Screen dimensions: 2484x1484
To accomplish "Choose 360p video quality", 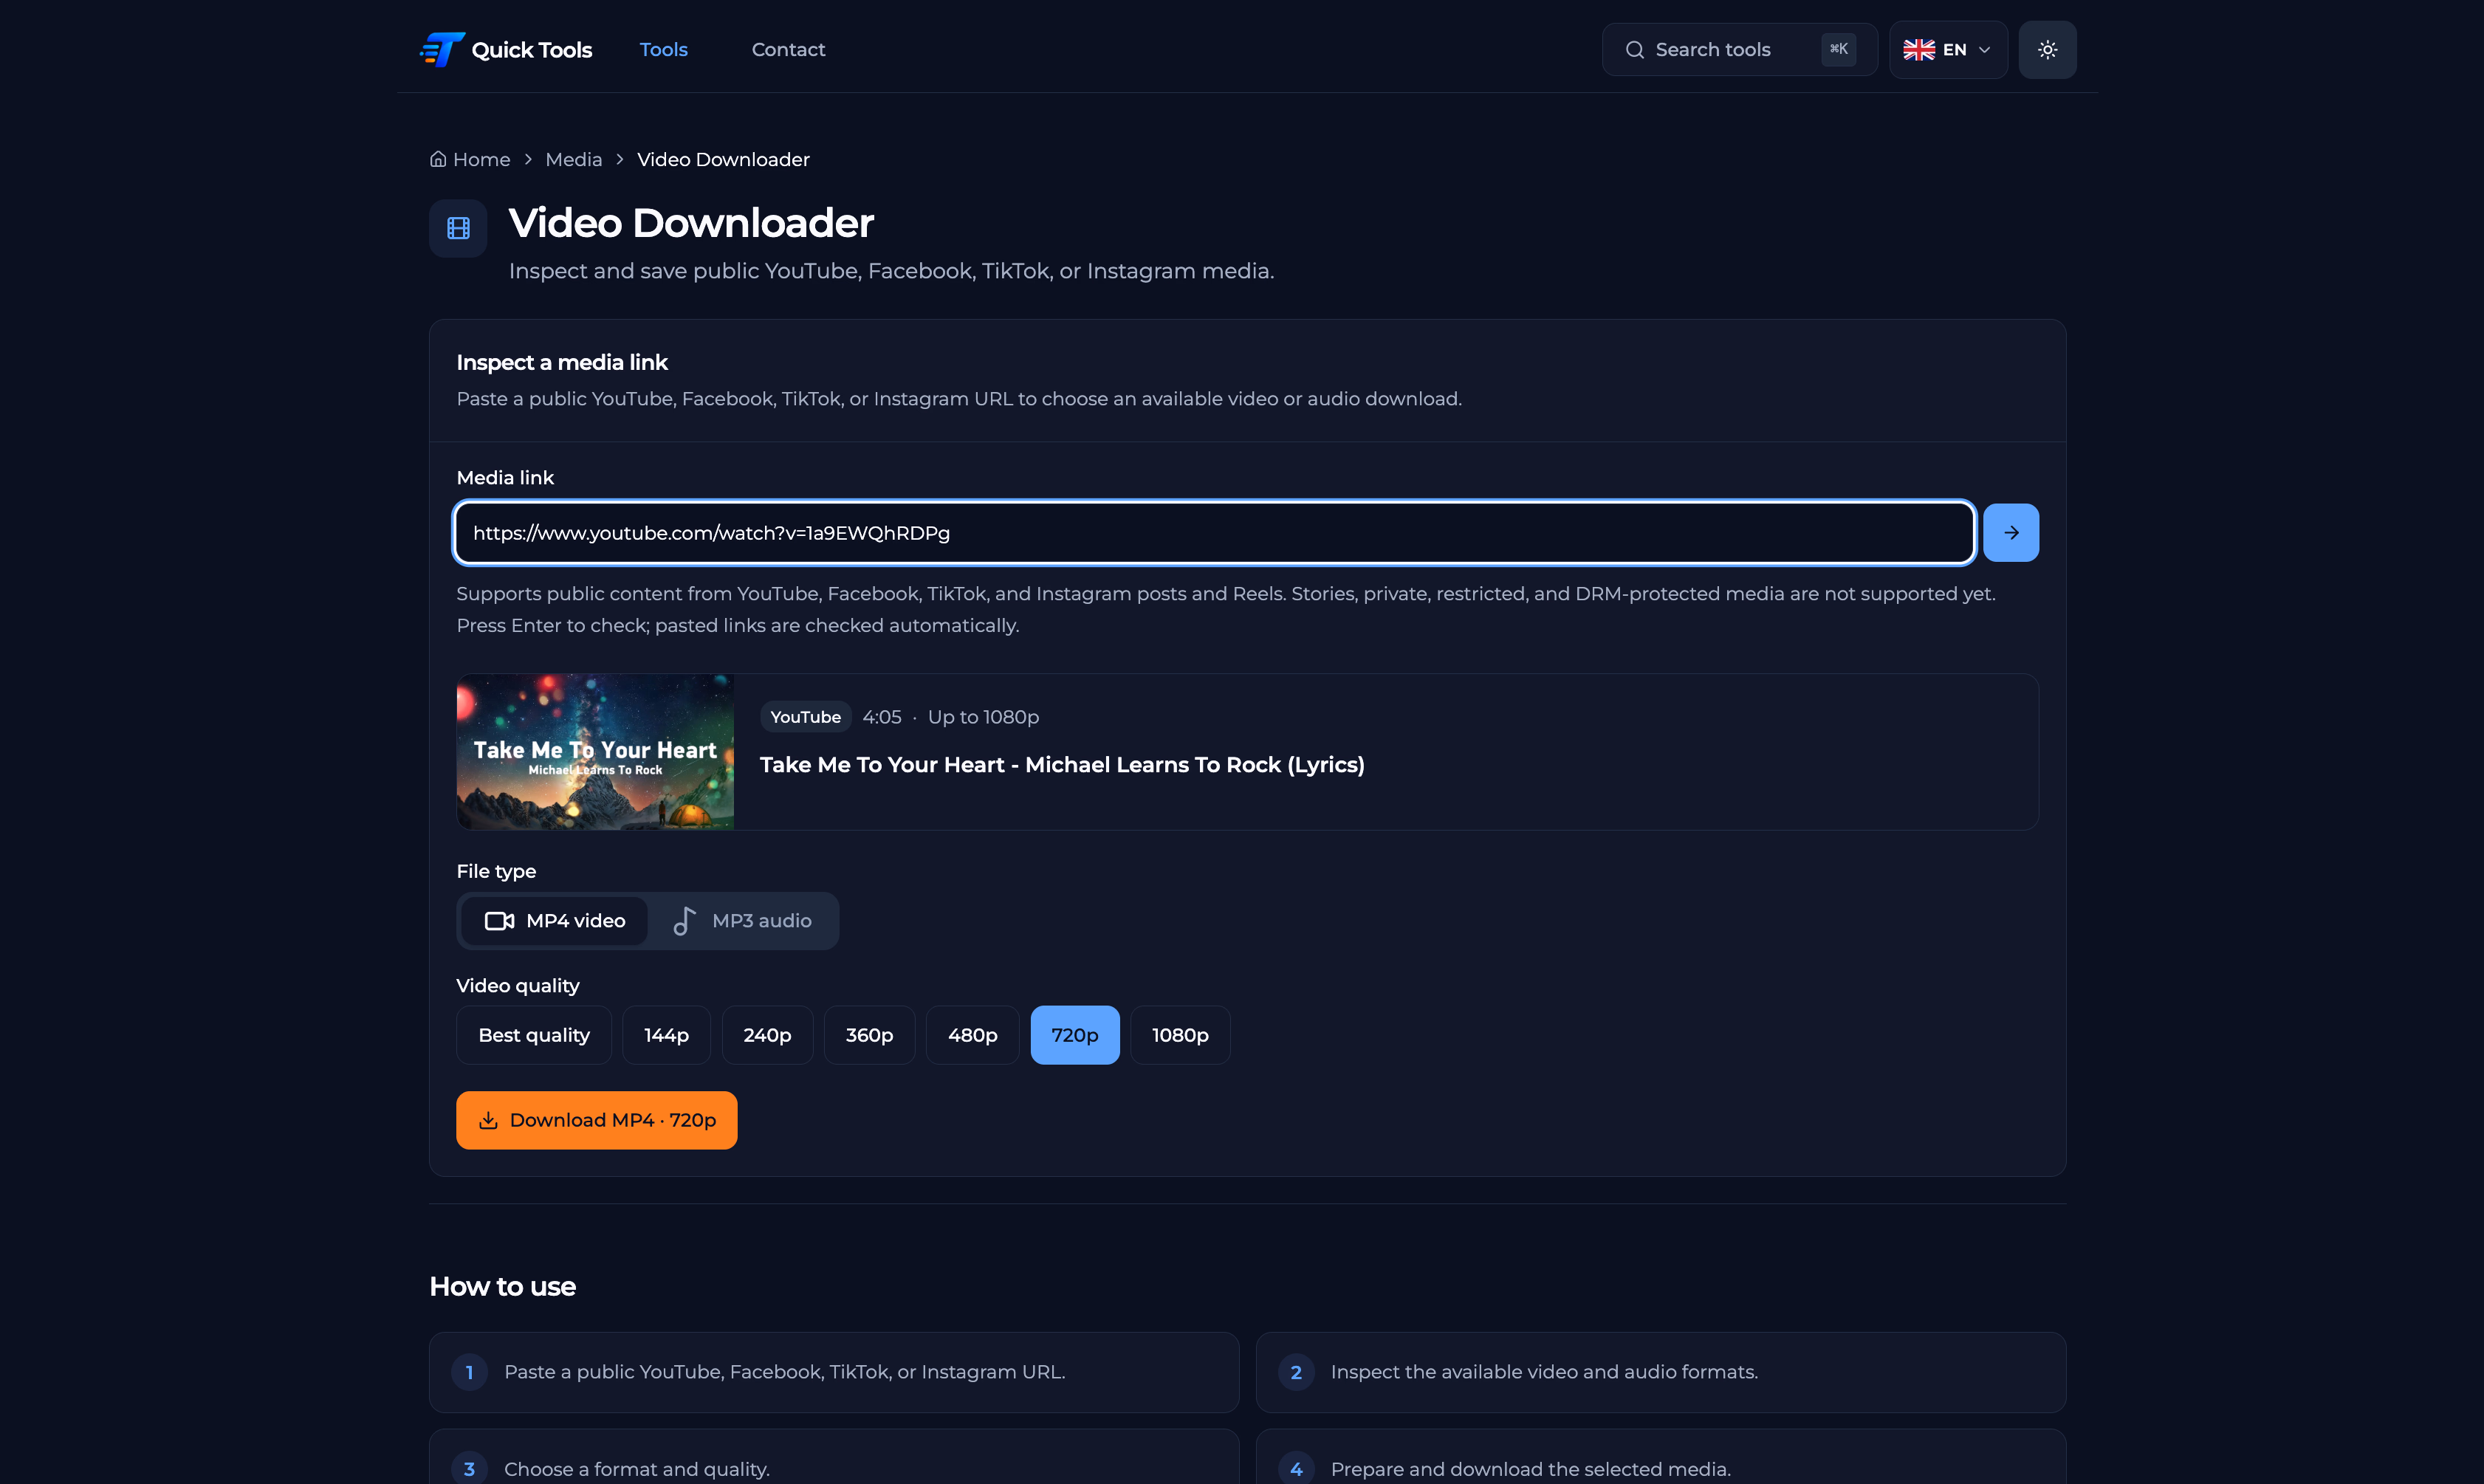I will pyautogui.click(x=869, y=1035).
